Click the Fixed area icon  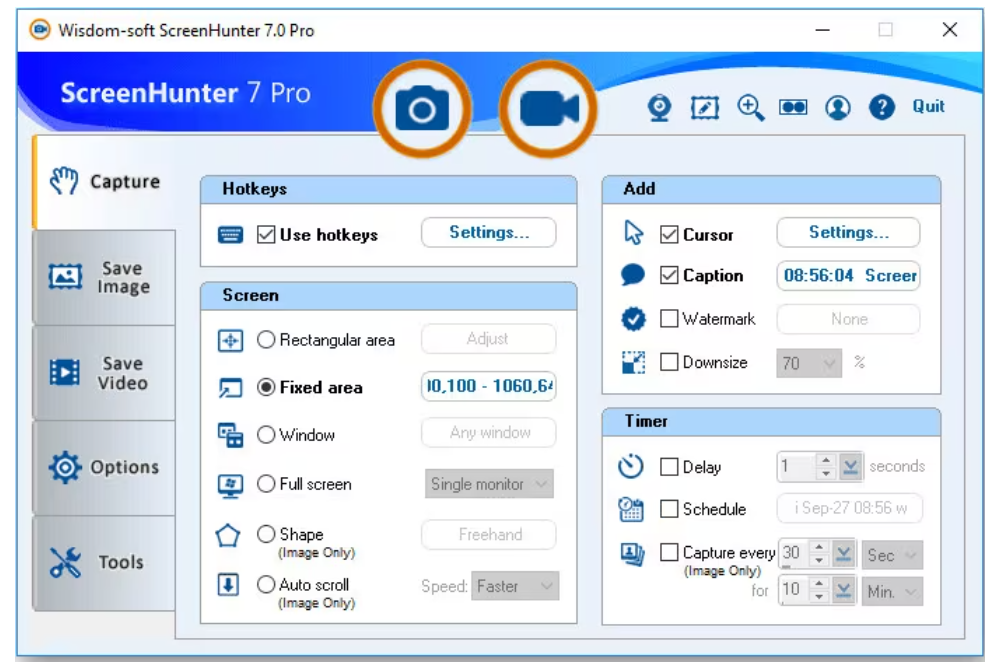coord(230,387)
